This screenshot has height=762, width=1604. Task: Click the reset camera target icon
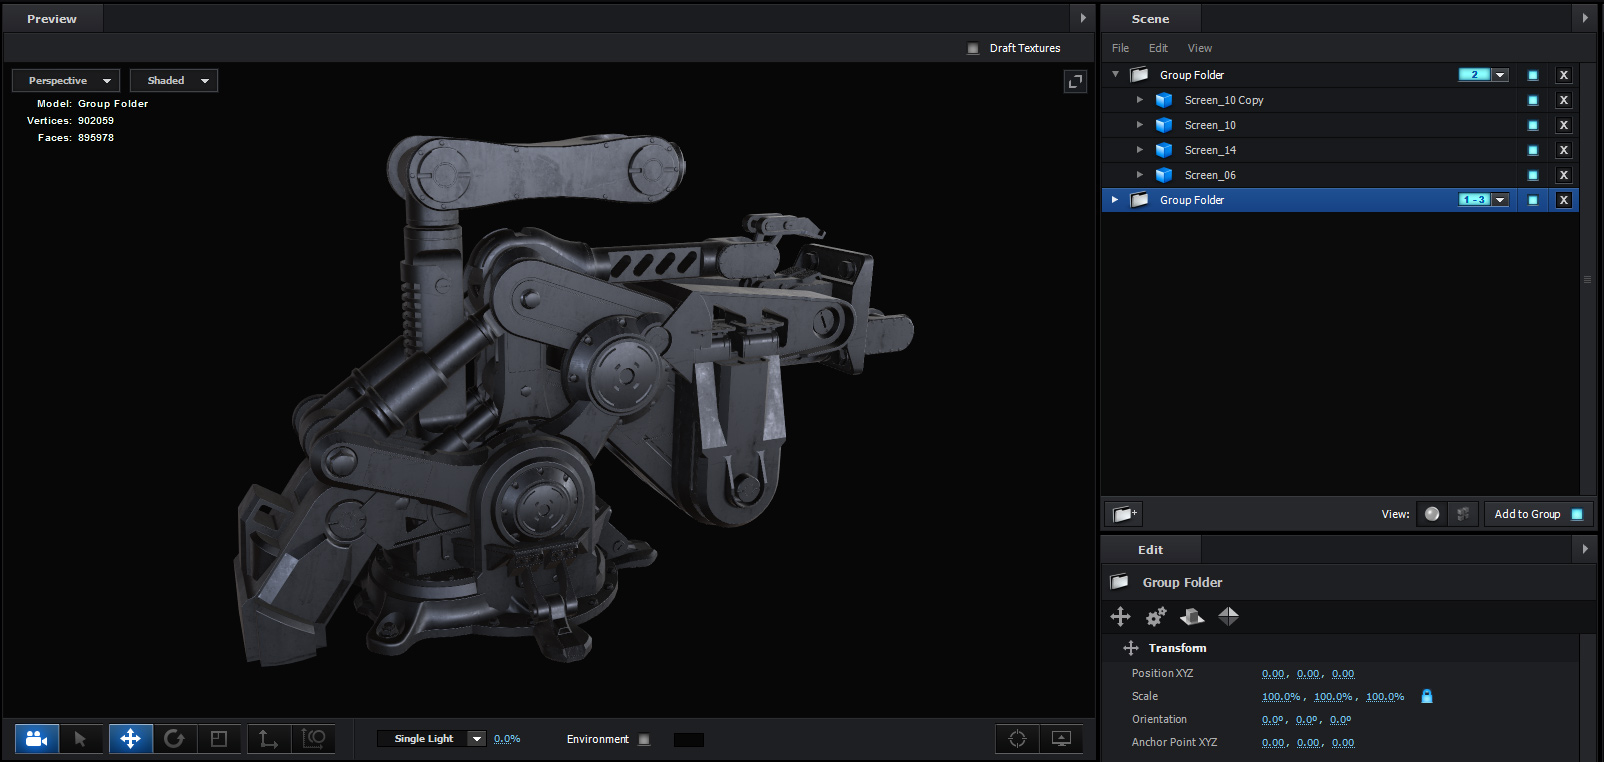click(x=1017, y=739)
